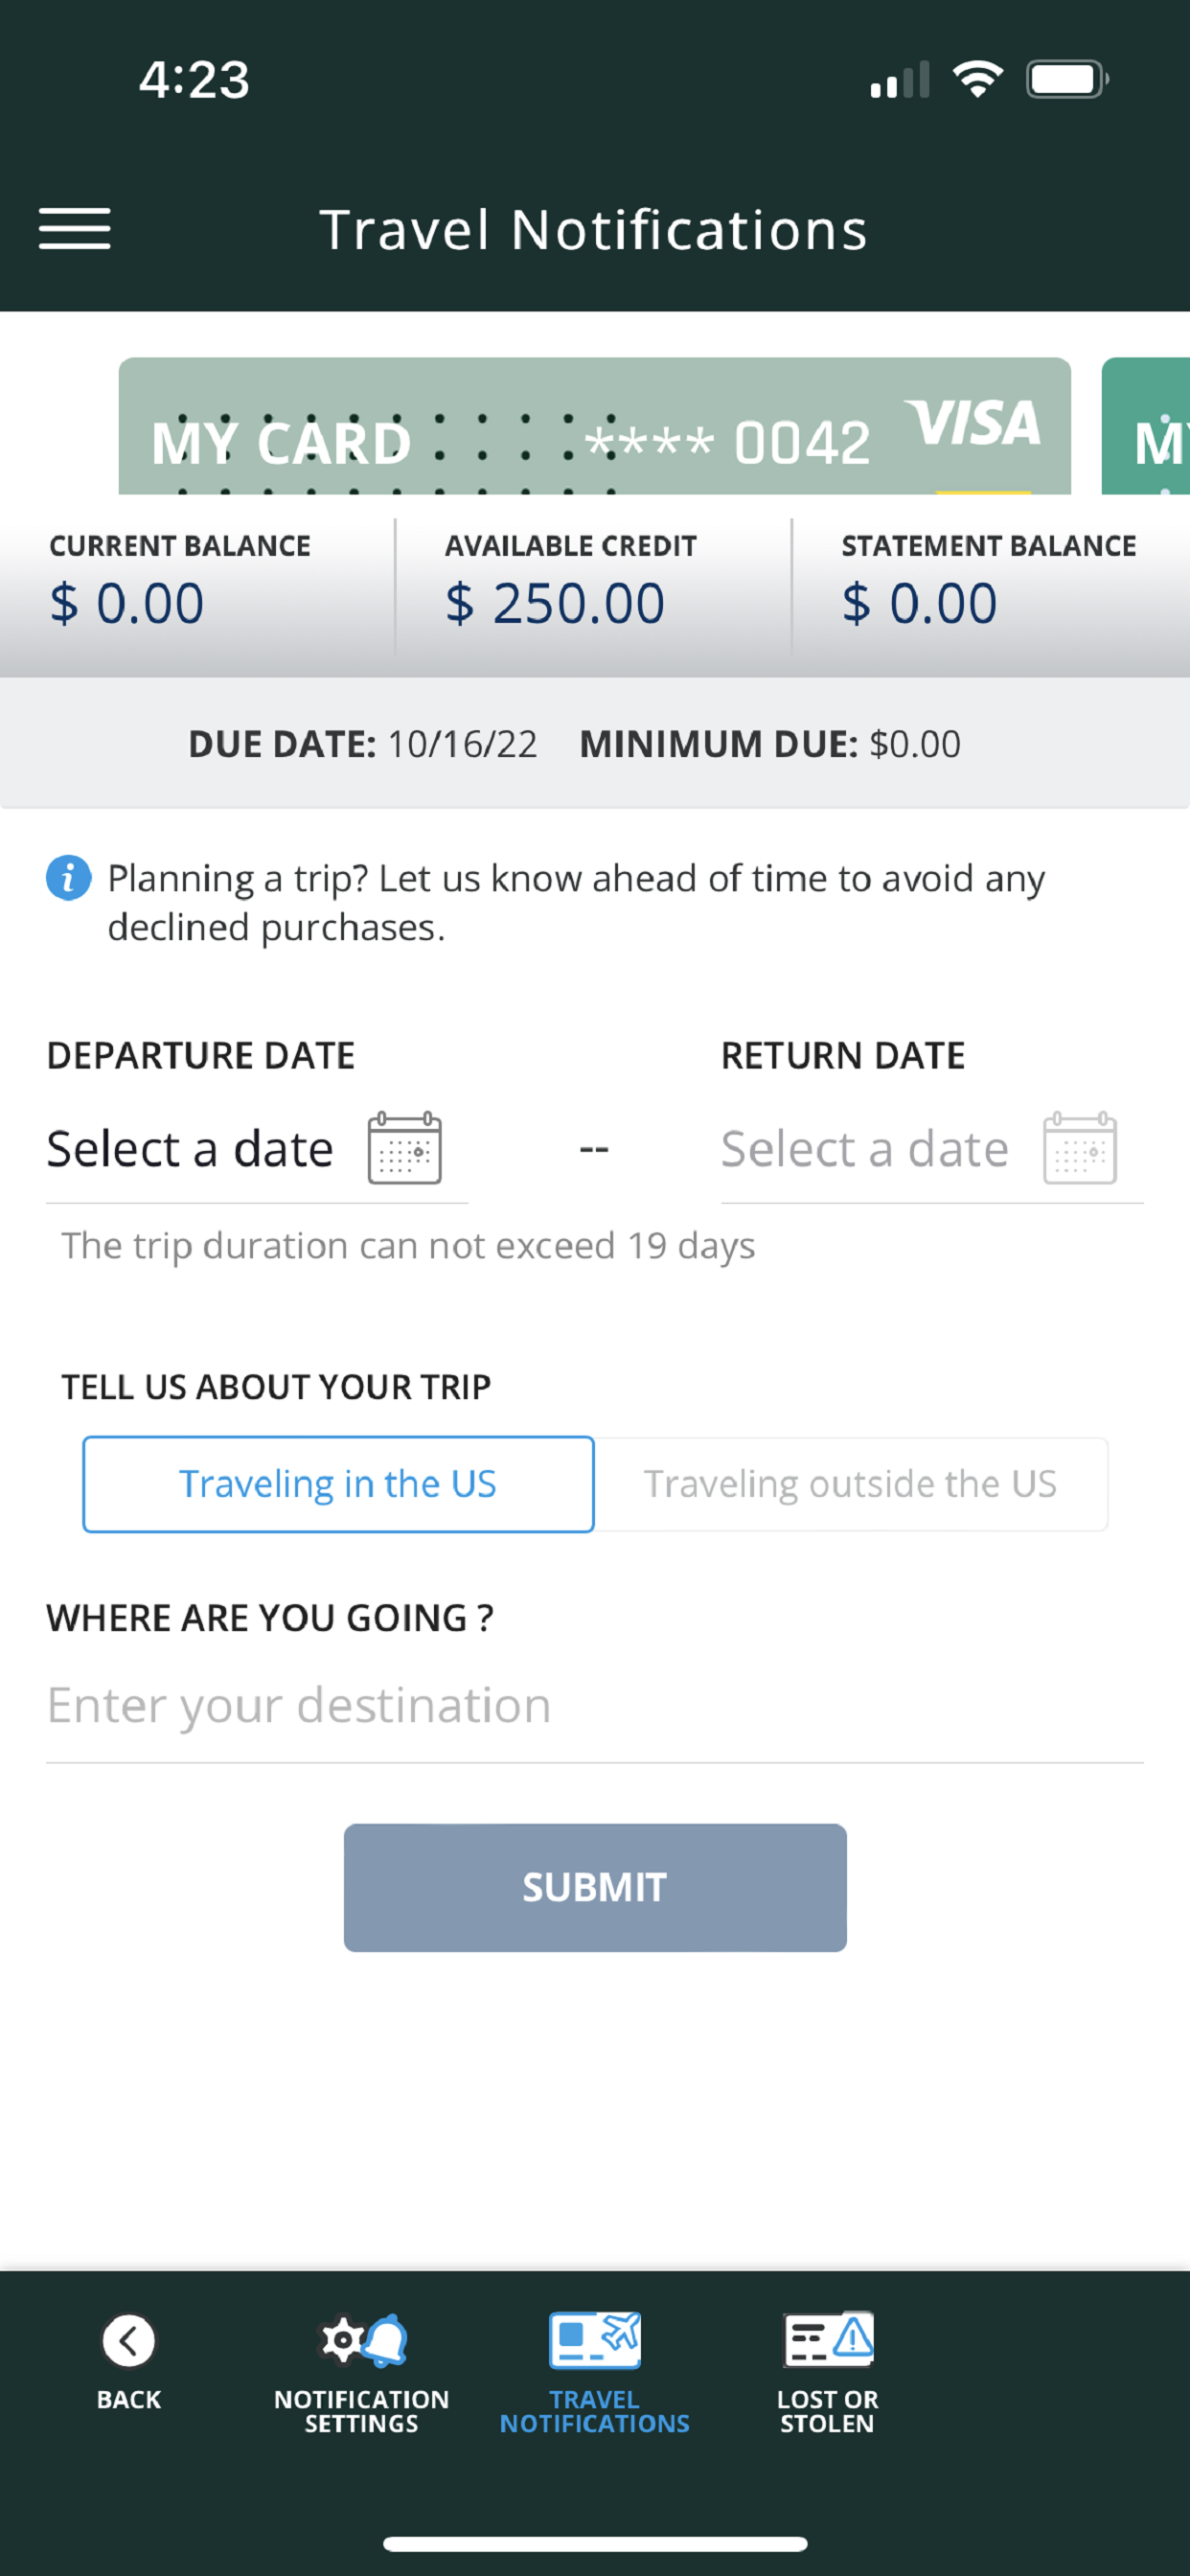
Task: Tap the Available Credit $250.00 amount
Action: tap(555, 604)
